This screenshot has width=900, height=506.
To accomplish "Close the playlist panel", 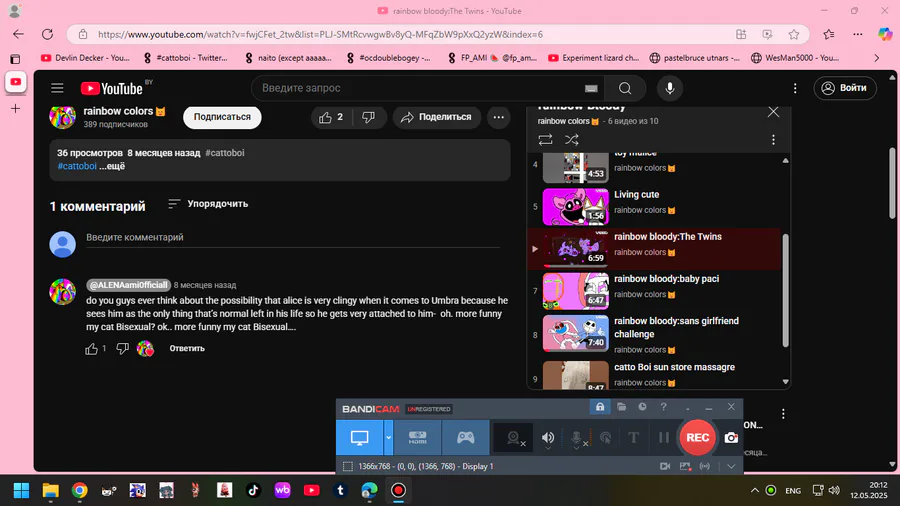I will click(x=773, y=112).
